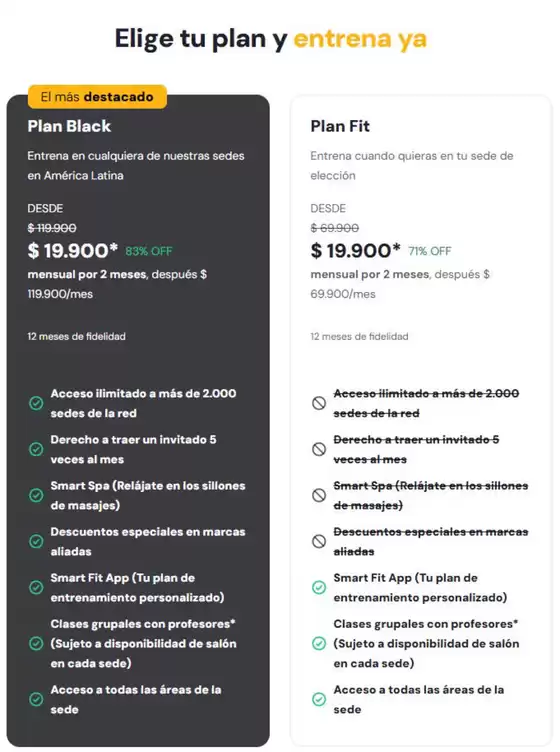Select the Plan Fit title
This screenshot has height=752, width=560.
pyautogui.click(x=340, y=126)
